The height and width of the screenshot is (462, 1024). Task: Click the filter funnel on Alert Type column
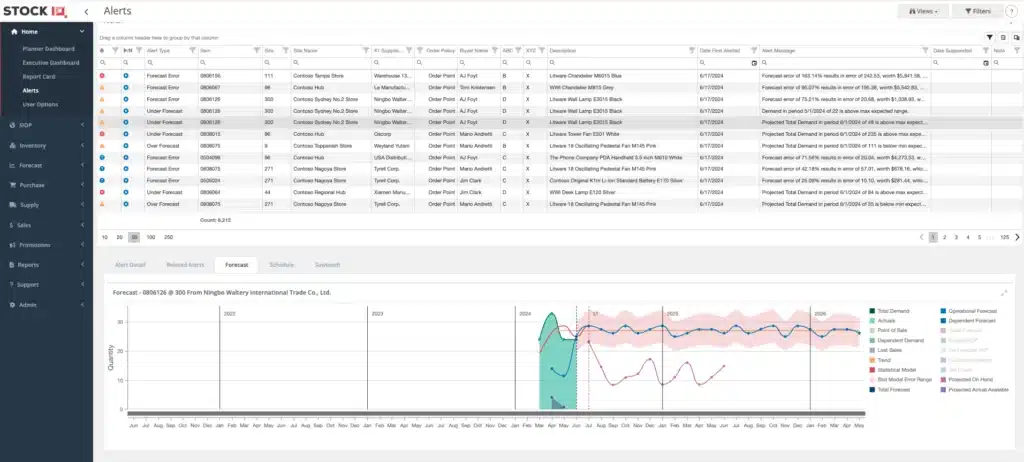192,50
